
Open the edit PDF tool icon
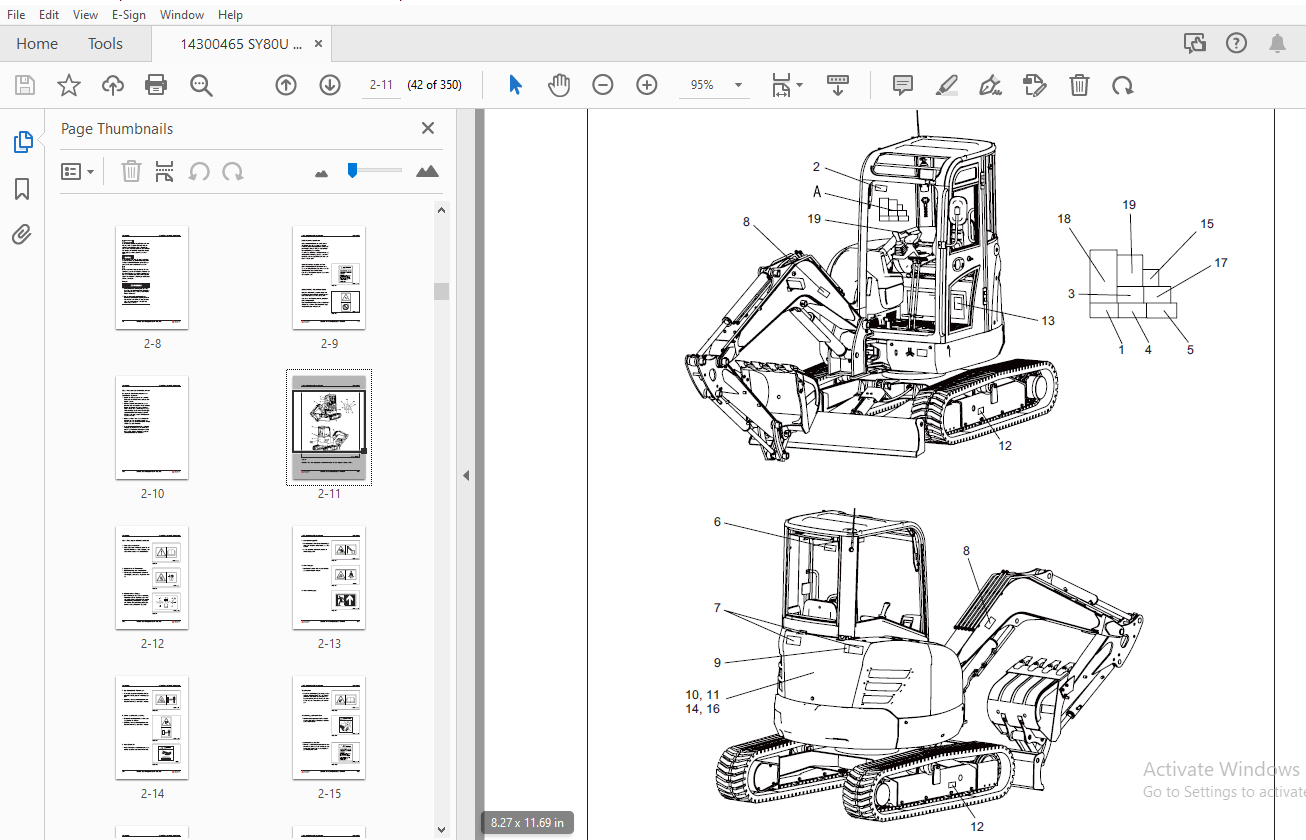(1035, 85)
